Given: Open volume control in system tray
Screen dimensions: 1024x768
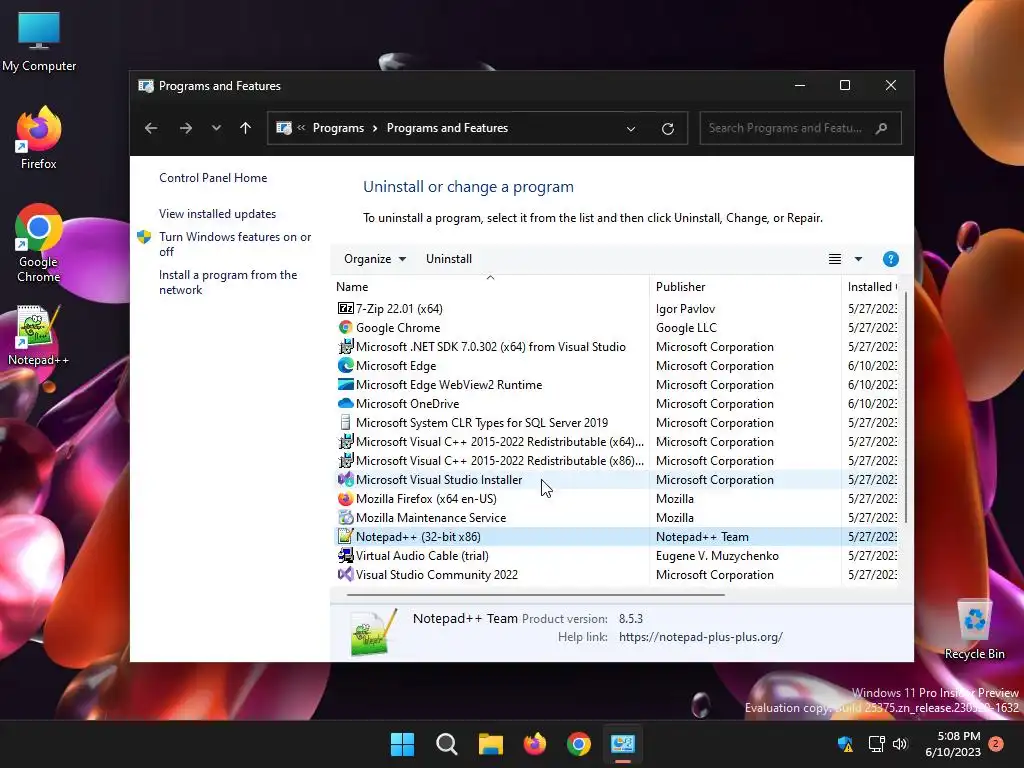Looking at the screenshot, I should (900, 744).
